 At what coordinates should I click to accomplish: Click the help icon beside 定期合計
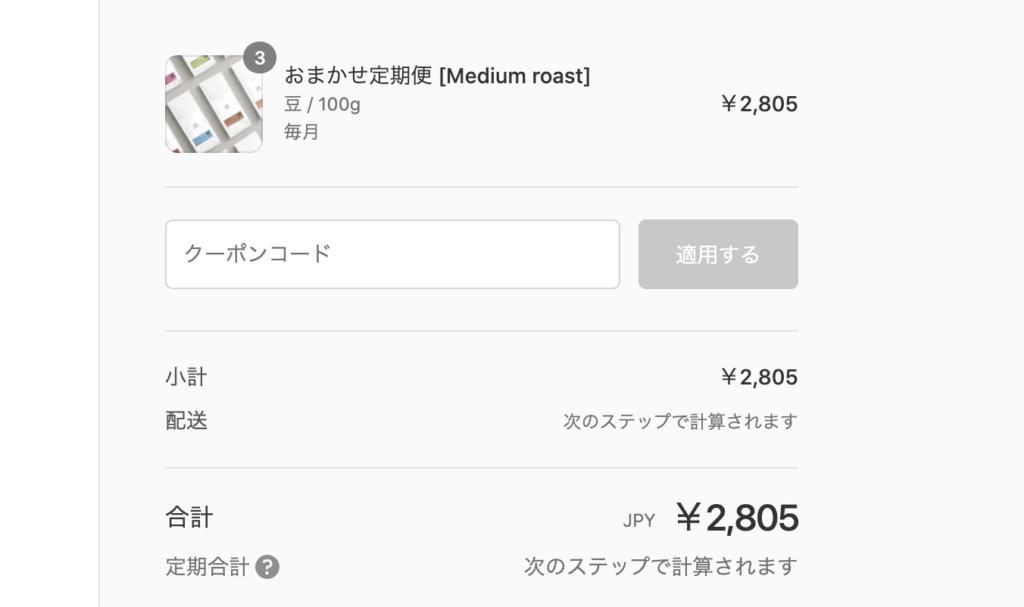(267, 567)
